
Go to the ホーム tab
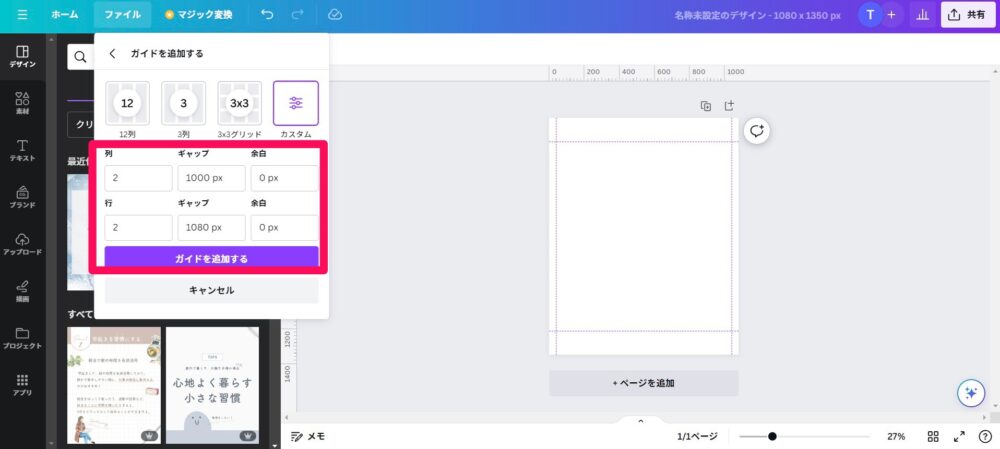65,15
